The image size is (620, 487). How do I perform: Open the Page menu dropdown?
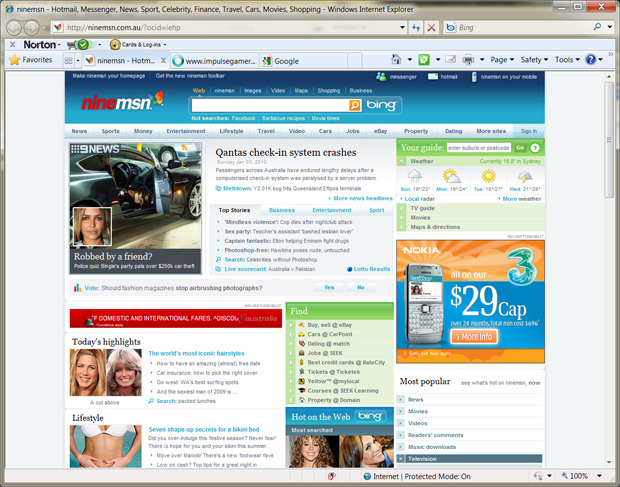[502, 60]
